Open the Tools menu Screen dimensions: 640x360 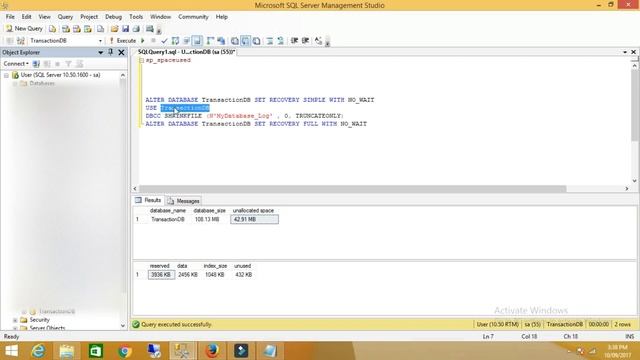136,17
